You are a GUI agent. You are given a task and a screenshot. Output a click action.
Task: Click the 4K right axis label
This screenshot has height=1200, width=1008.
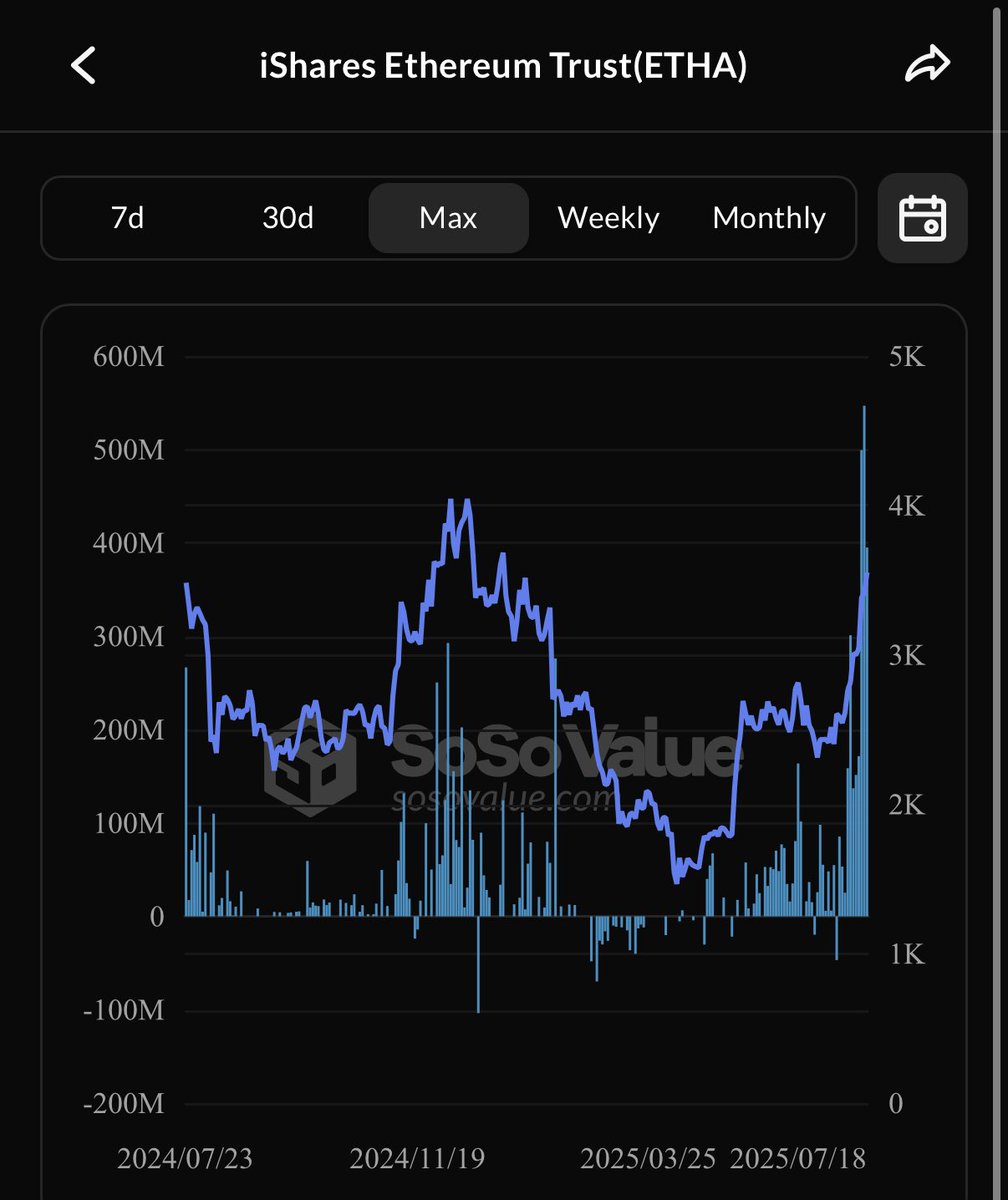[x=907, y=506]
